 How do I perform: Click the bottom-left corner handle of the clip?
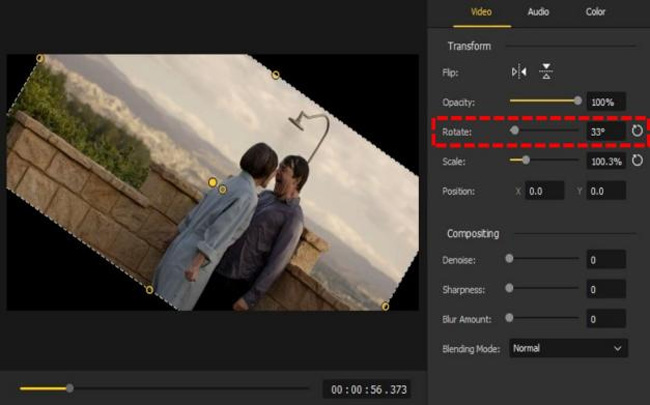[x=150, y=290]
